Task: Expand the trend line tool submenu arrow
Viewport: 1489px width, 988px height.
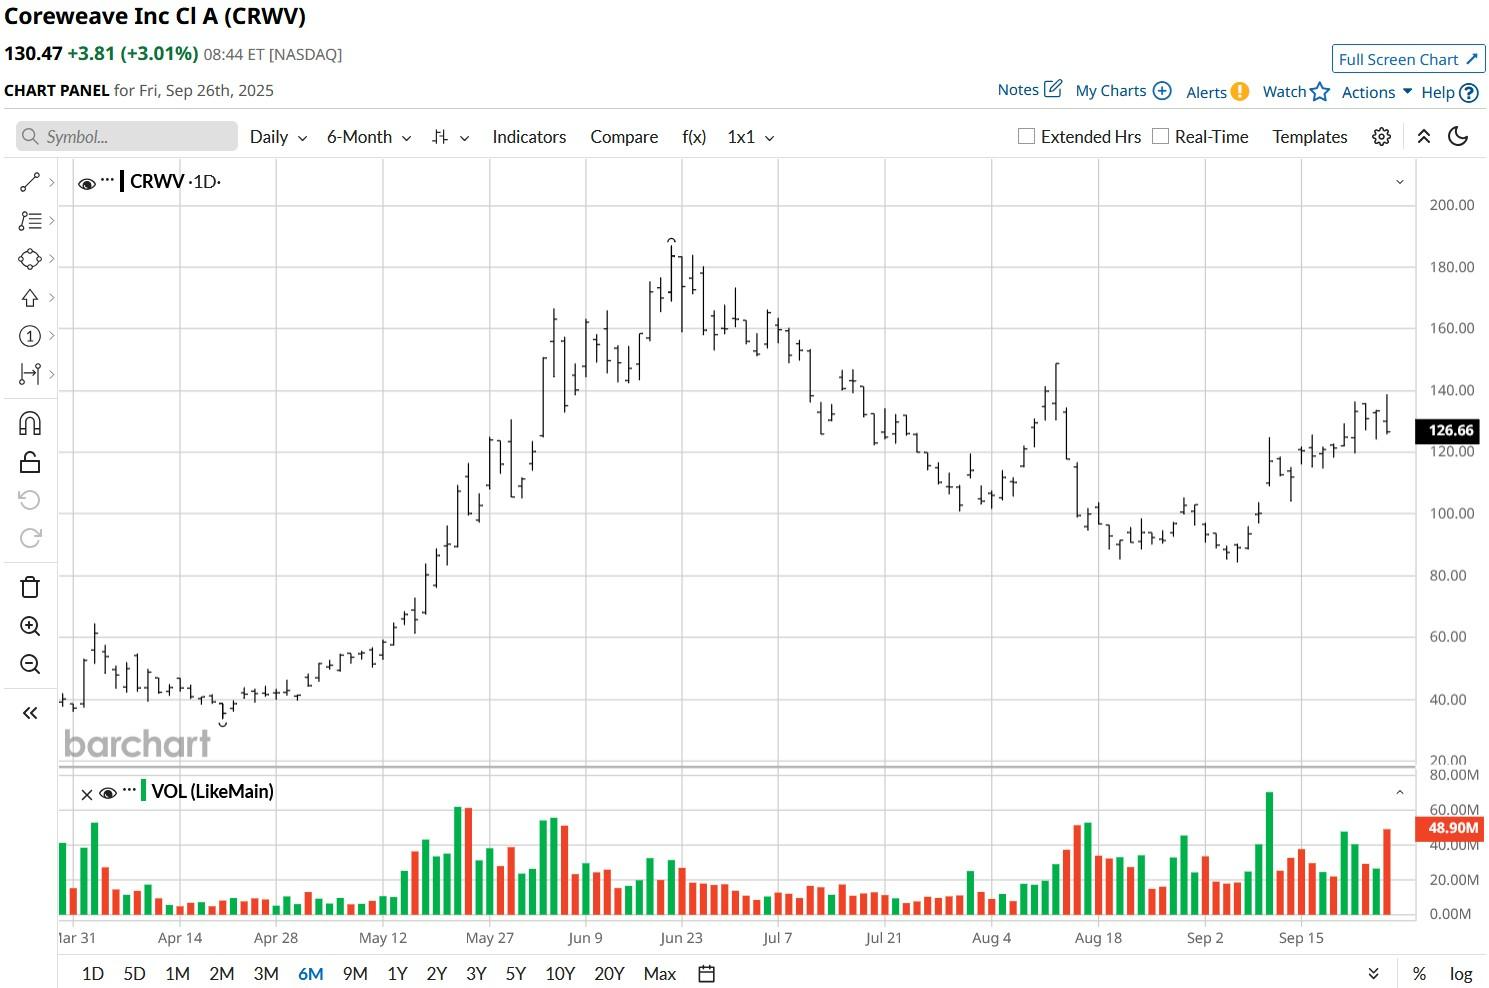Action: pyautogui.click(x=50, y=182)
